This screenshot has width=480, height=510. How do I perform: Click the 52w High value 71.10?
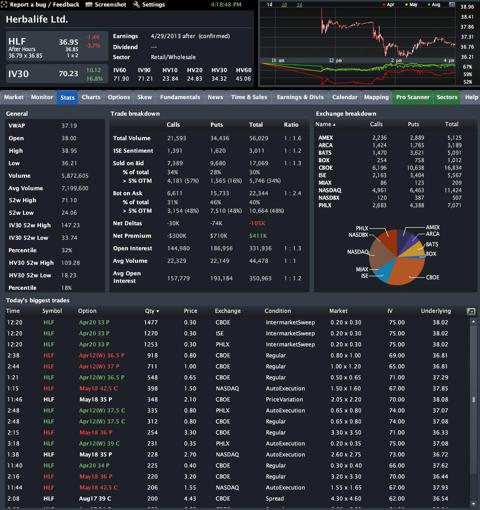[69, 200]
